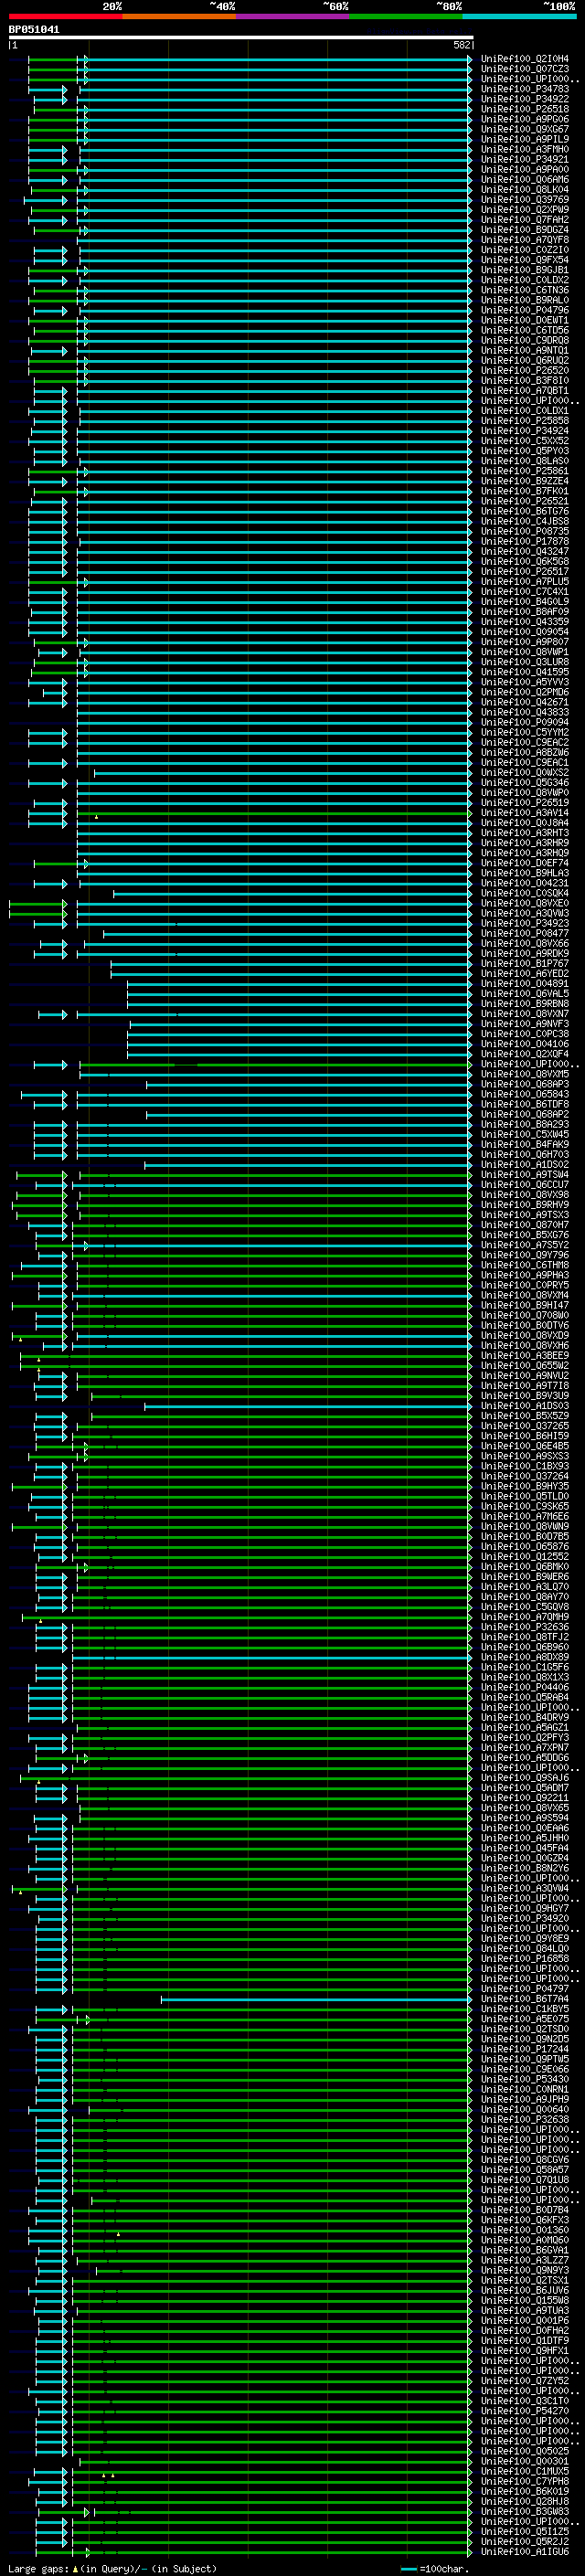Image resolution: width=585 pixels, height=2576 pixels.
Task: Select hit UniRef100_Q8VXD9
Action: tap(525, 1335)
